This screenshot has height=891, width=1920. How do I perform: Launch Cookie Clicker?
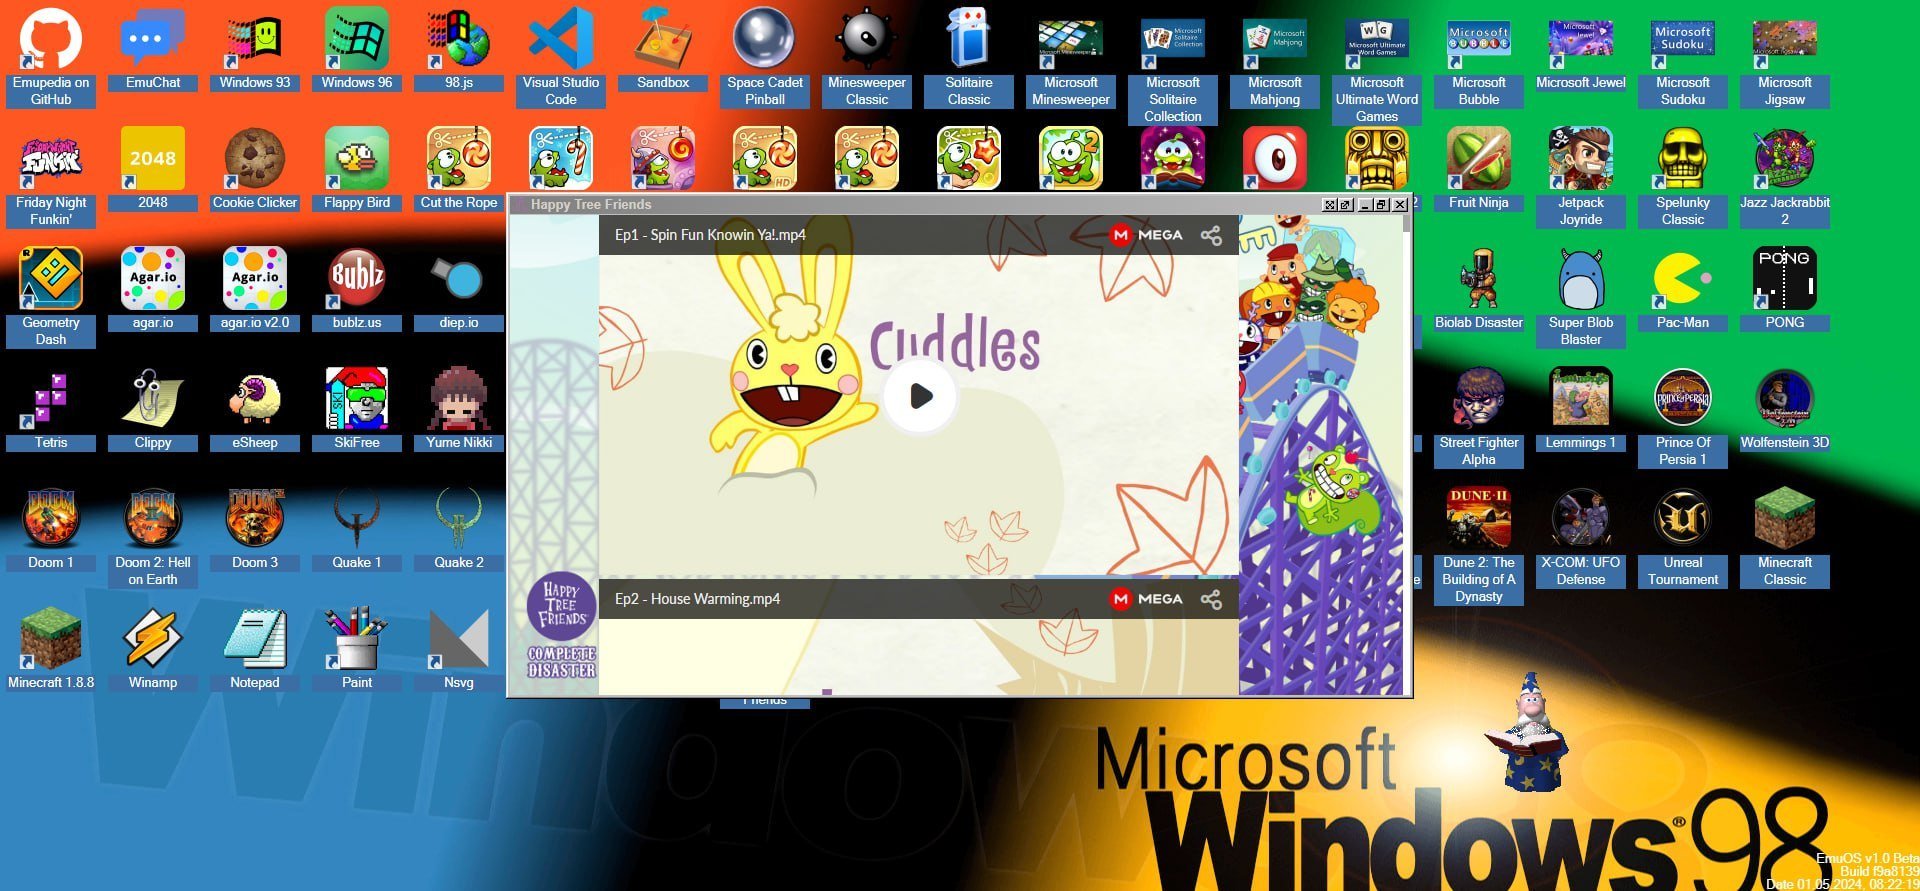pyautogui.click(x=255, y=168)
